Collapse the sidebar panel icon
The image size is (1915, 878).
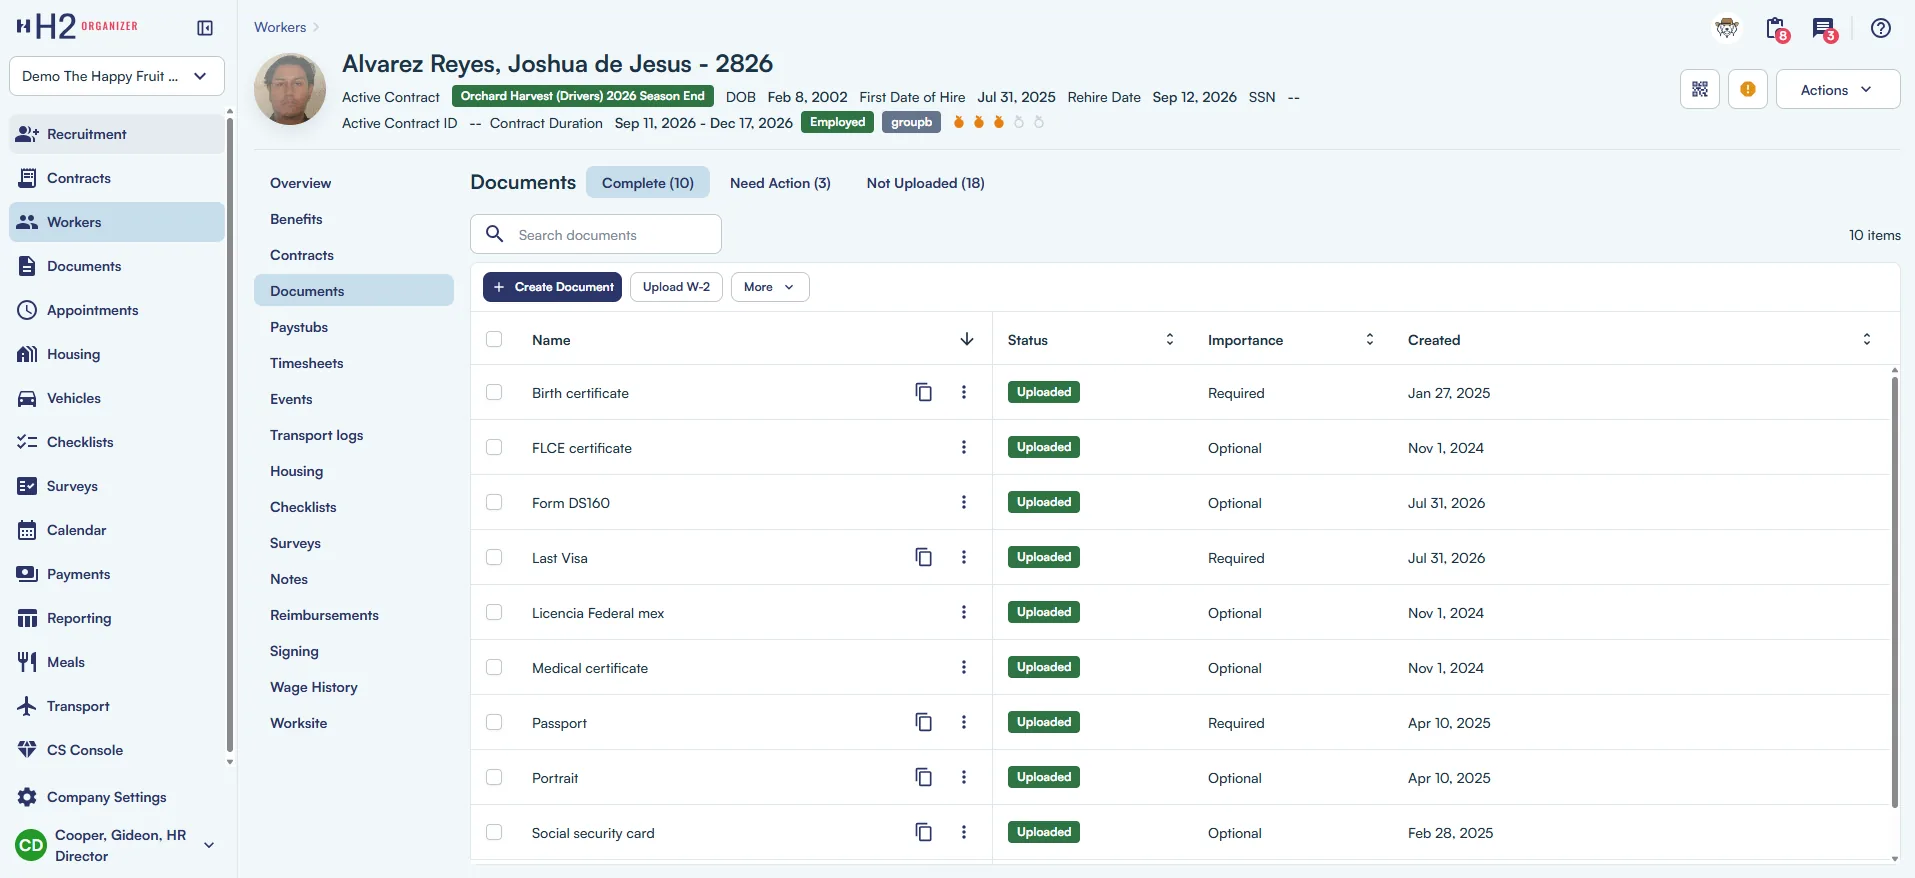tap(205, 28)
